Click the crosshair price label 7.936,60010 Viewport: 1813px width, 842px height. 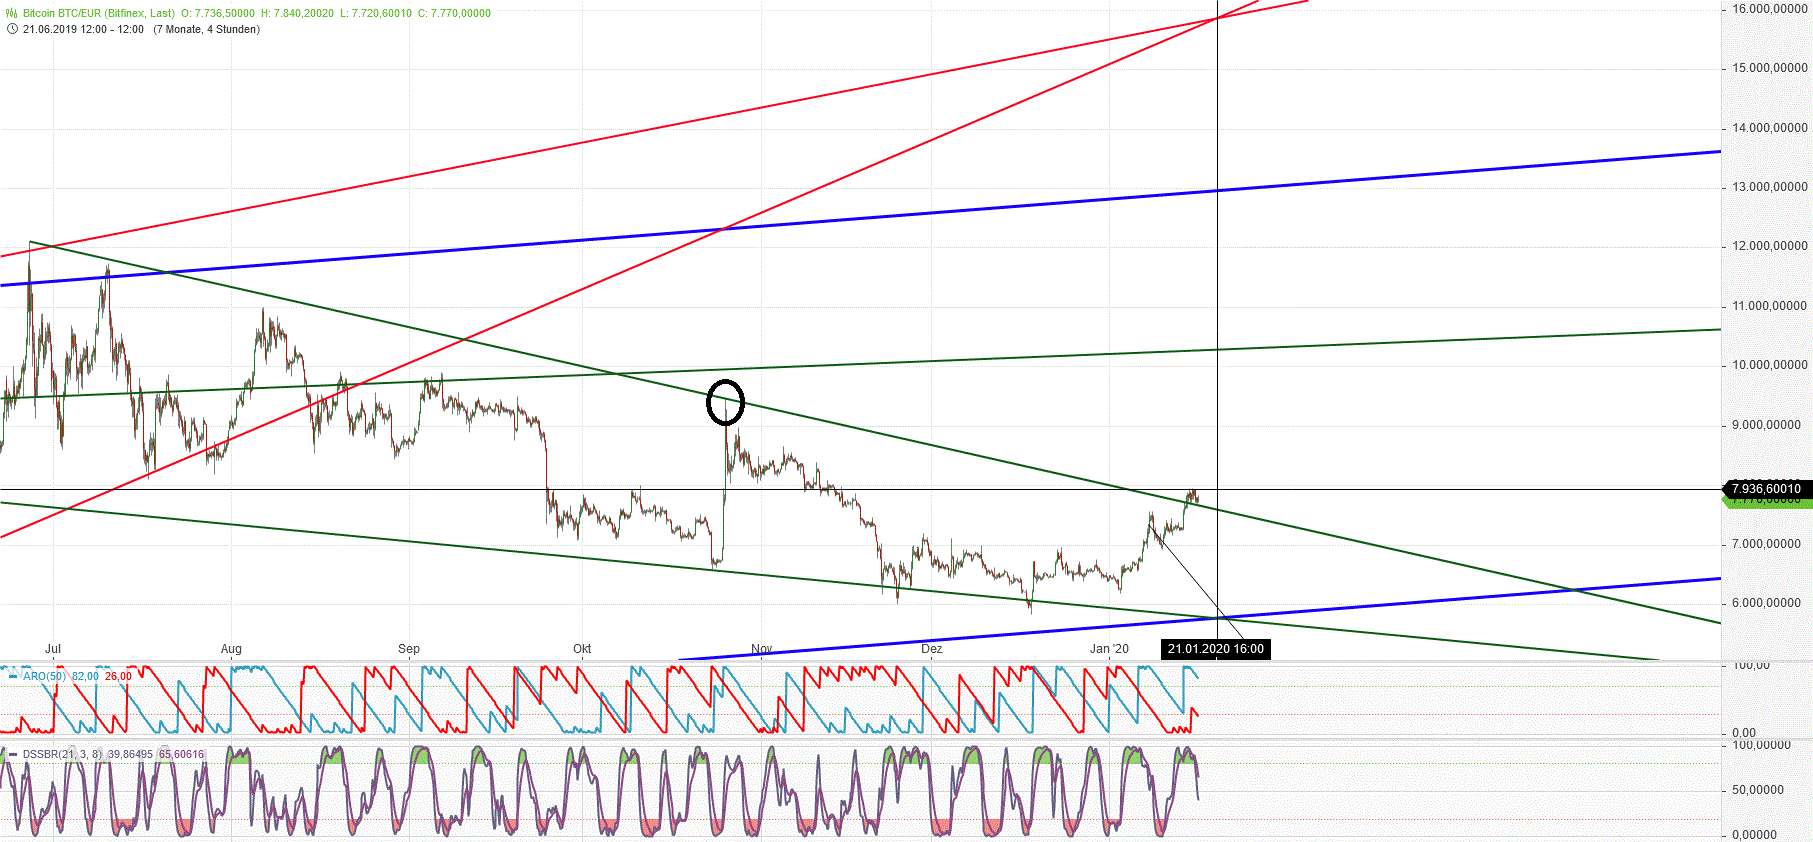coord(1767,489)
